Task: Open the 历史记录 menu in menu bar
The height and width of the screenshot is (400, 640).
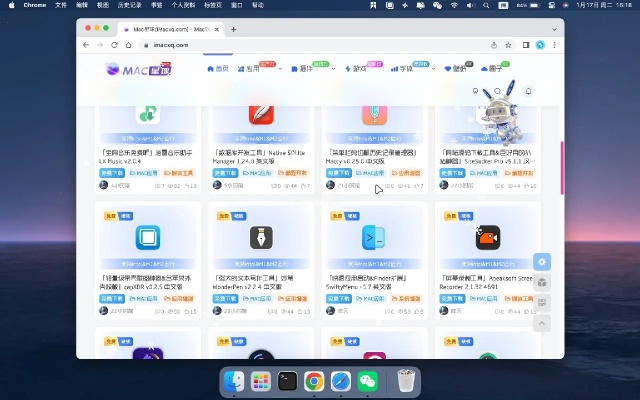Action: 129,5
